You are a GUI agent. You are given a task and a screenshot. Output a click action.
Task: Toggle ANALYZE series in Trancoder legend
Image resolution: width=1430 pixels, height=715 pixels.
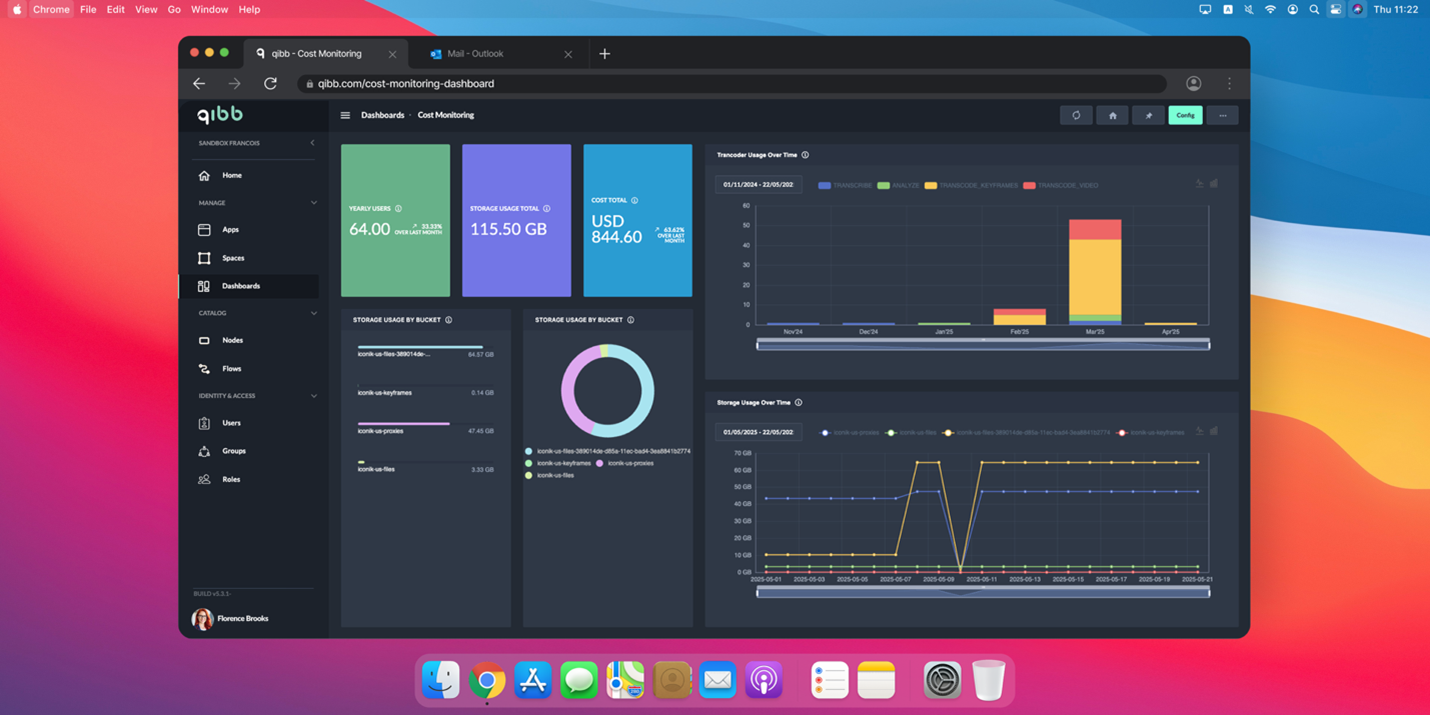(898, 185)
